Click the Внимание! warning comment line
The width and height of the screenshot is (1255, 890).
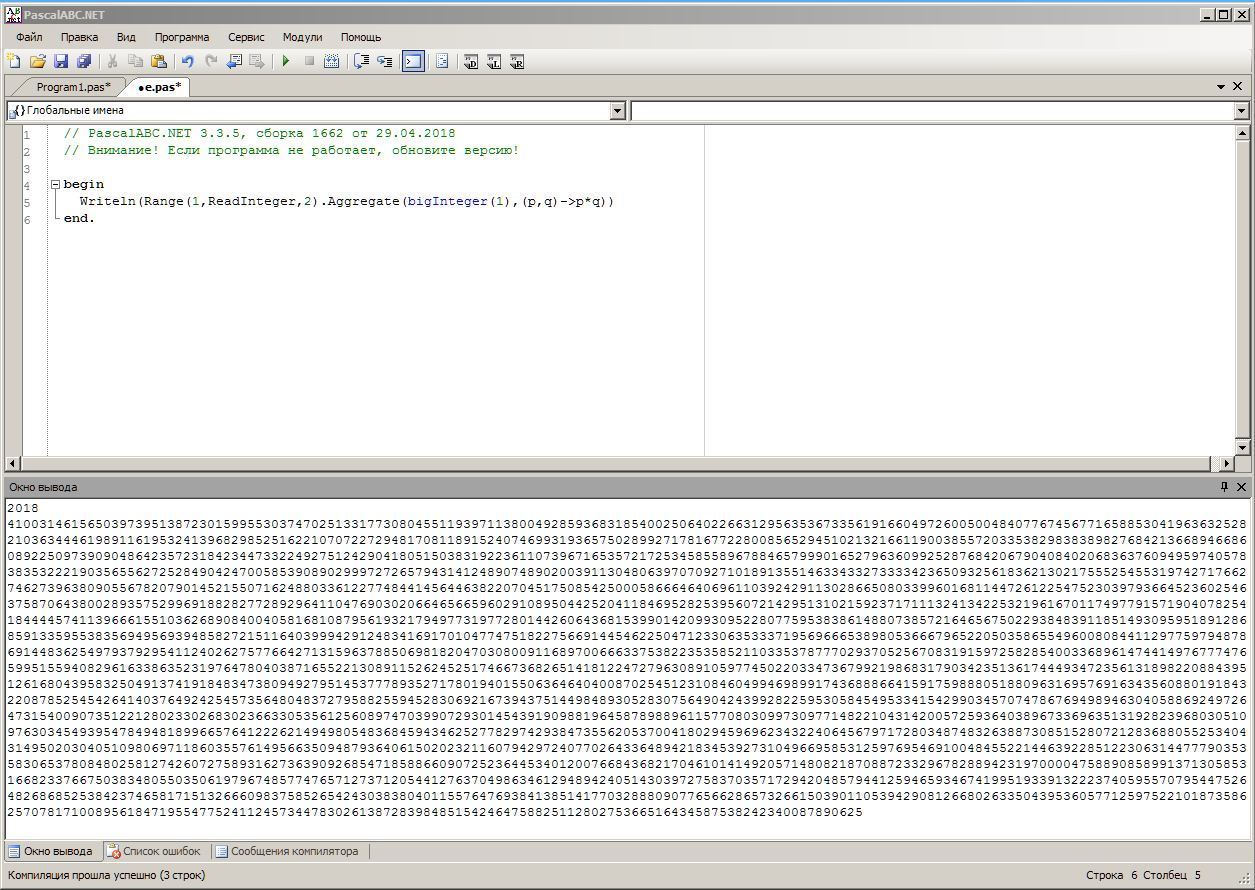click(x=291, y=150)
